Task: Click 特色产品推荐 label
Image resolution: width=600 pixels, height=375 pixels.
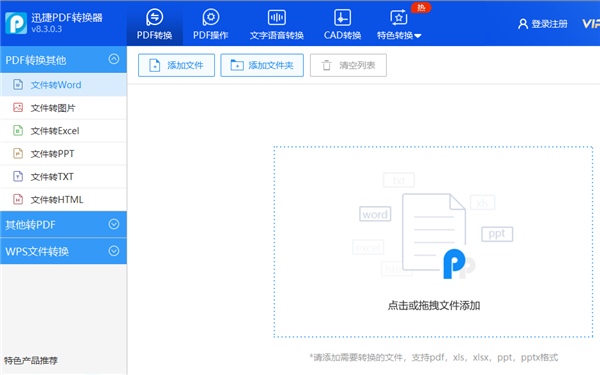Action: pyautogui.click(x=31, y=360)
